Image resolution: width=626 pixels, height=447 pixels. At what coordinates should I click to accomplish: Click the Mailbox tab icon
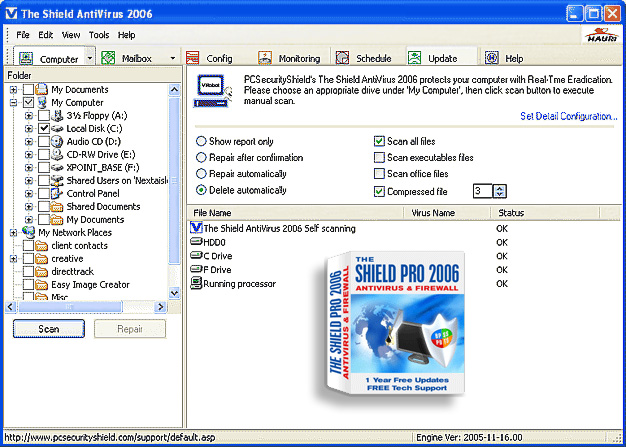tap(108, 58)
